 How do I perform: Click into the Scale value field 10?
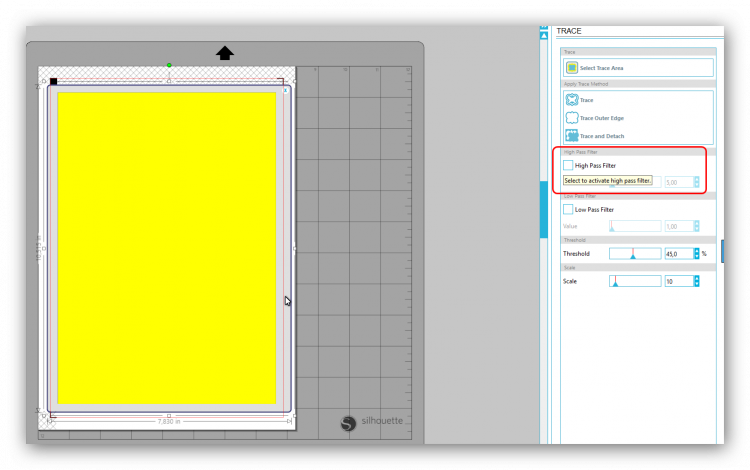pos(679,282)
